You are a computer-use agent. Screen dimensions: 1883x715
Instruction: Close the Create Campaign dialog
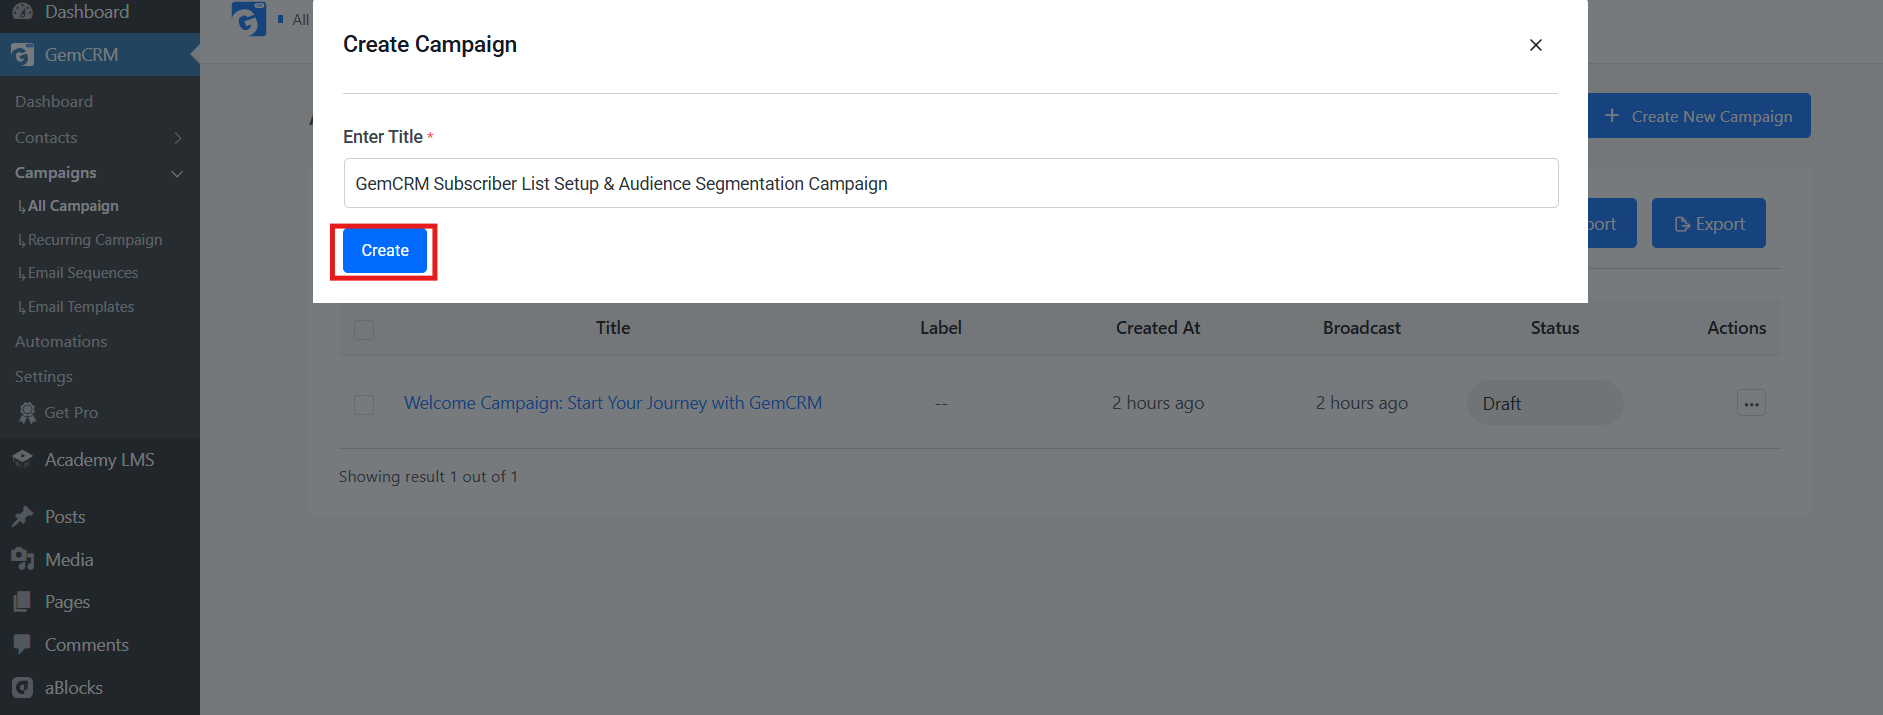point(1536,45)
